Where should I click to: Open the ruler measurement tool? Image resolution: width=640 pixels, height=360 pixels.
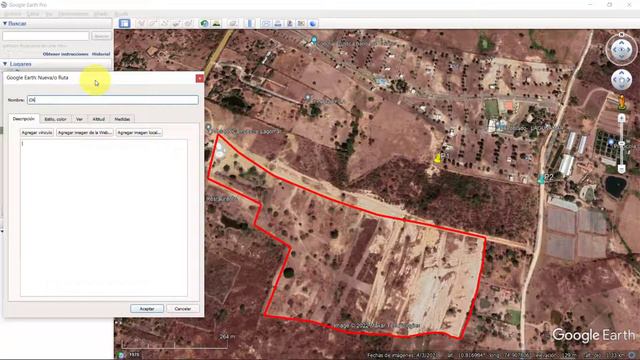pyautogui.click(x=250, y=23)
